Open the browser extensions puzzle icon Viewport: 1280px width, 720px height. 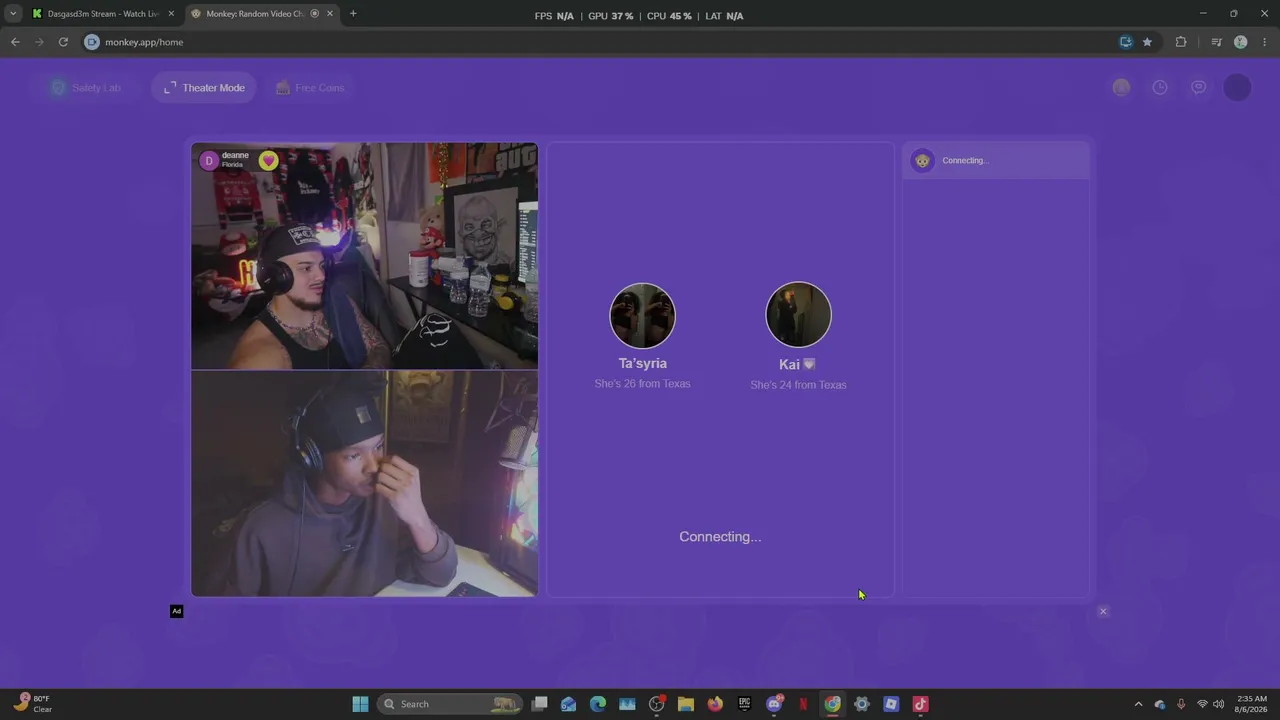coord(1181,42)
